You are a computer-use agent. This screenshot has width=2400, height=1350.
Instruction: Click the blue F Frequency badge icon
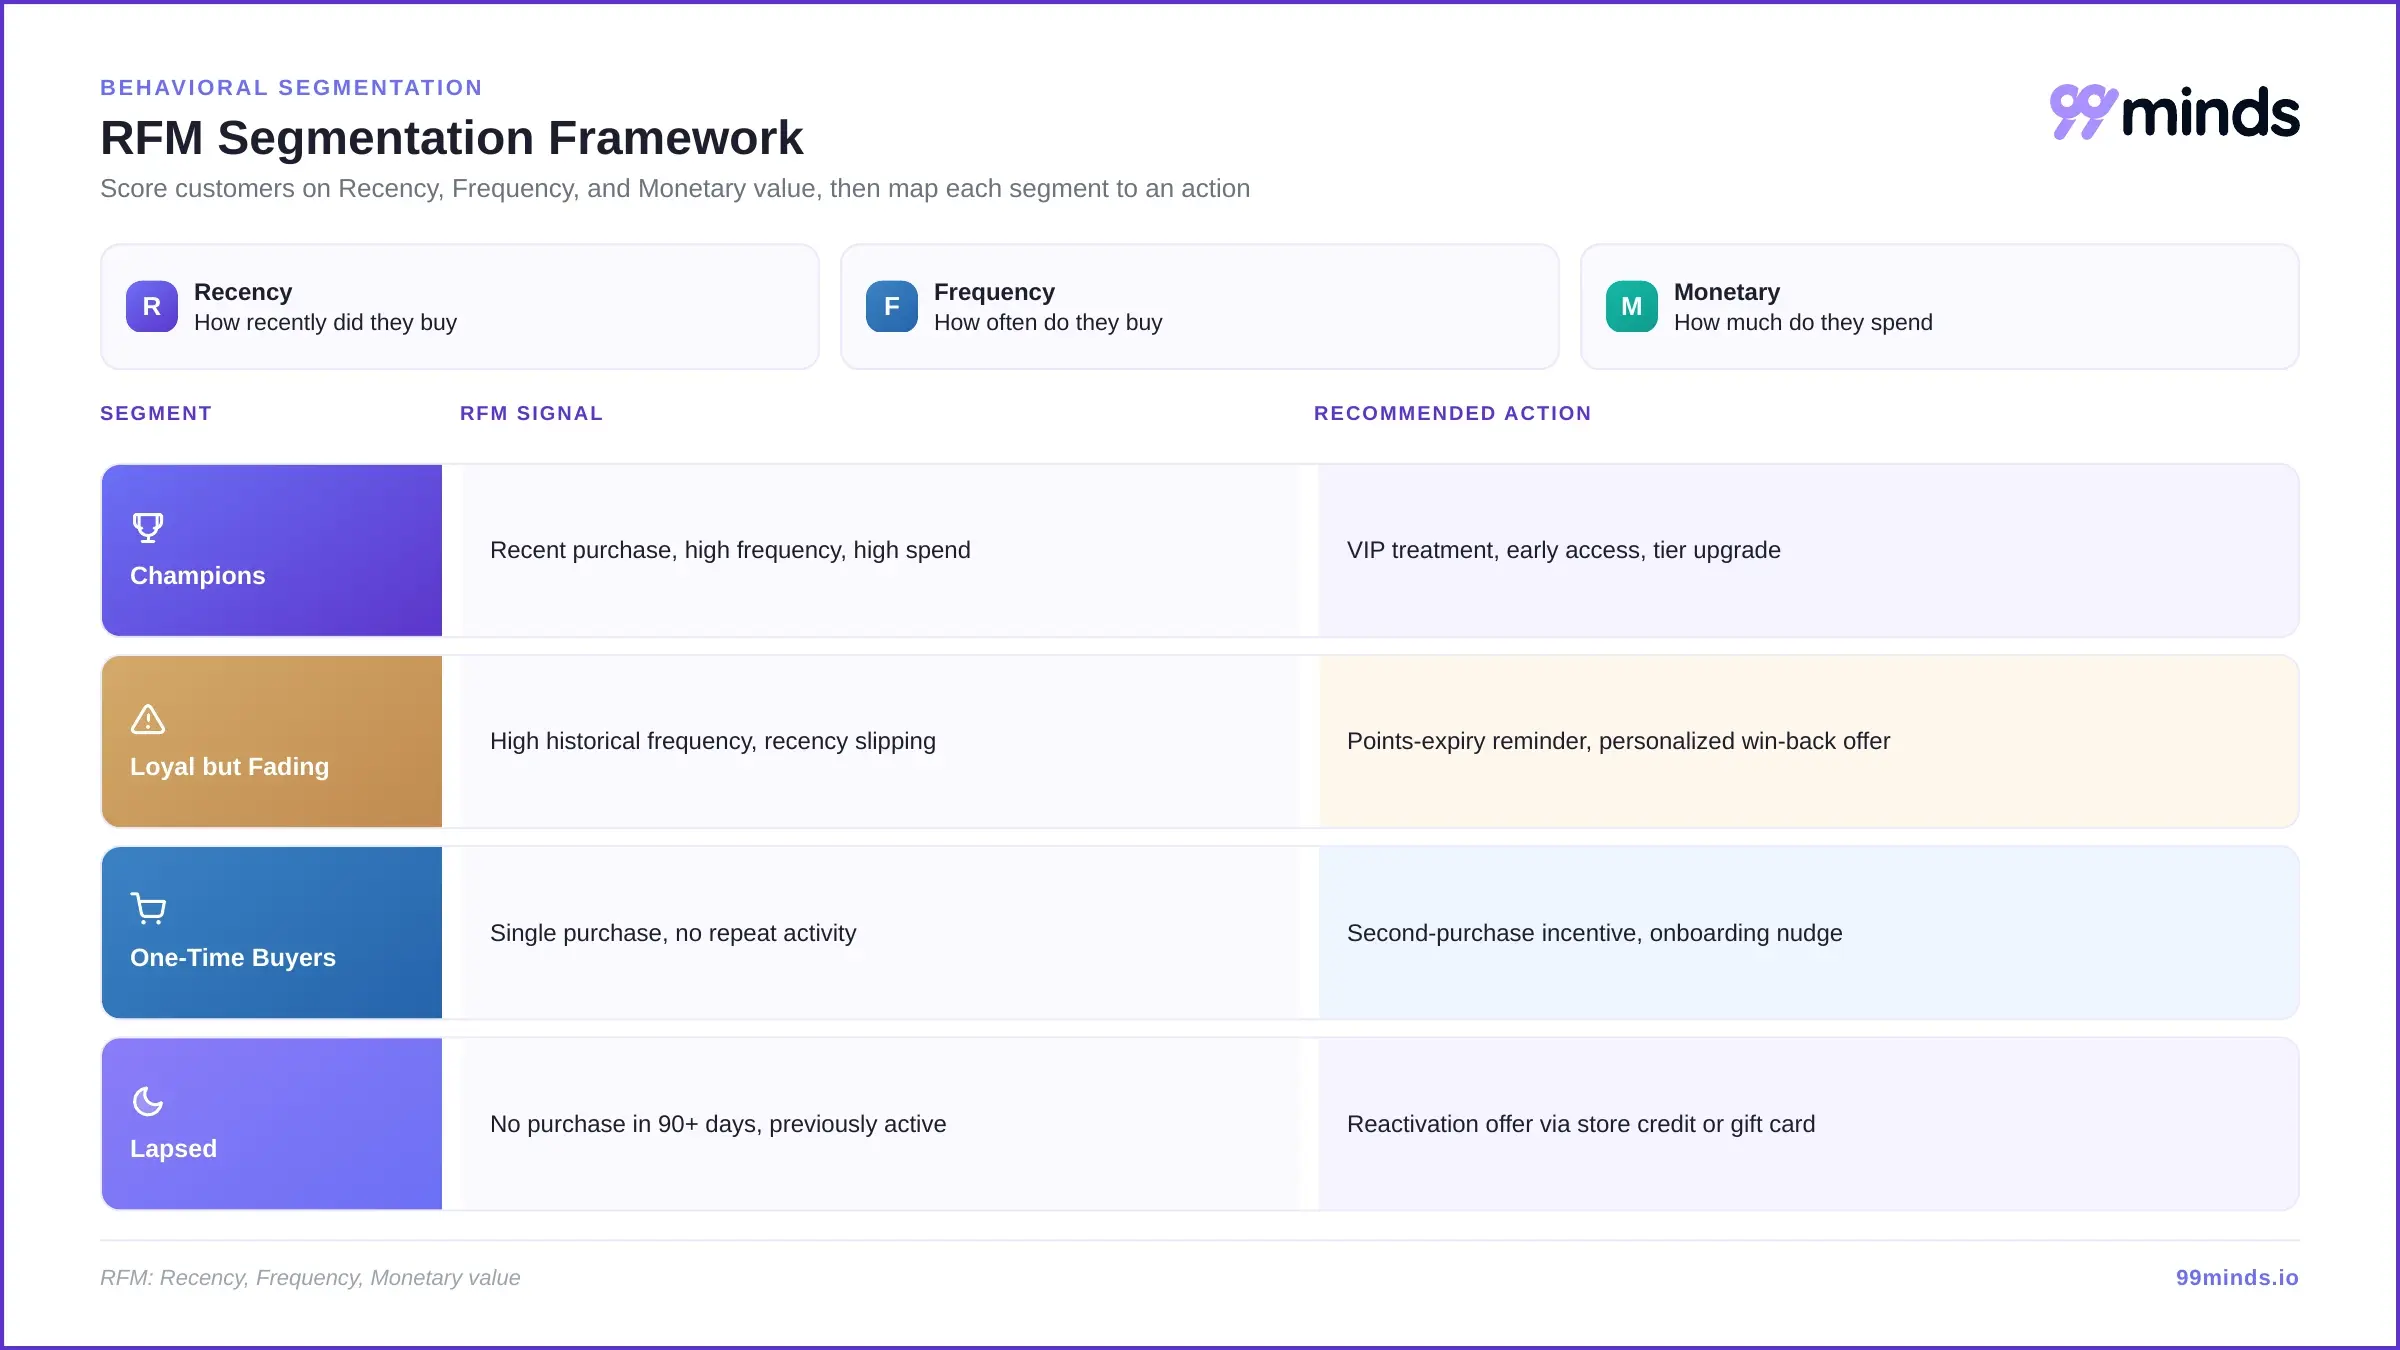[892, 306]
